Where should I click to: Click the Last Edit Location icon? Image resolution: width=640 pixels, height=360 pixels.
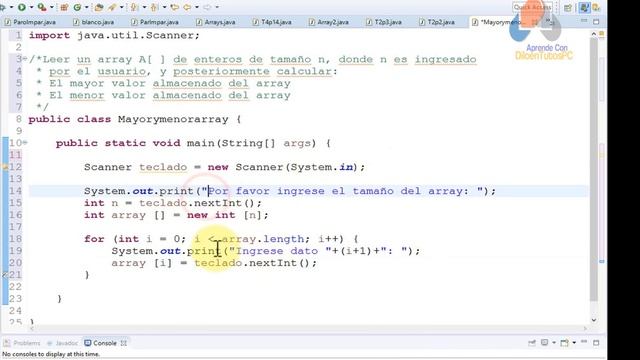pos(175,7)
